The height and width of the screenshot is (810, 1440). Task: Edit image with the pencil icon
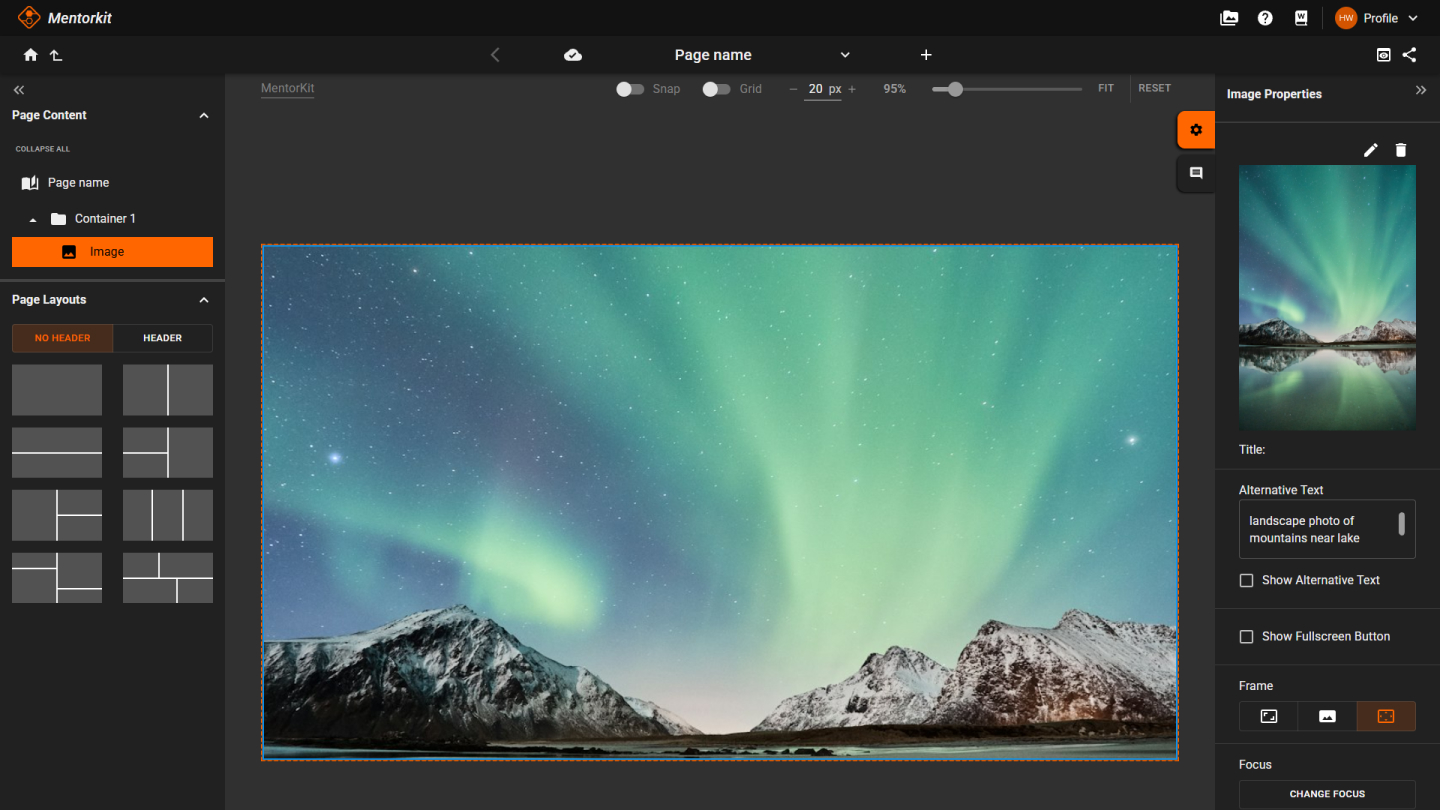click(x=1371, y=150)
